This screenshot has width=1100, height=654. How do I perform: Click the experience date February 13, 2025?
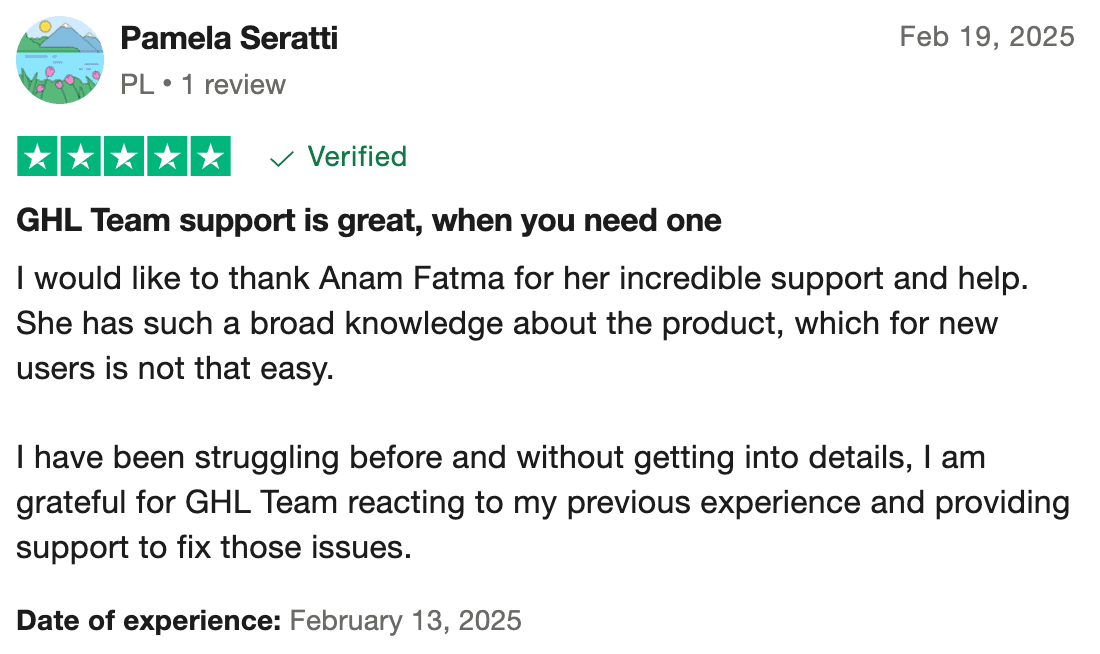[x=405, y=620]
